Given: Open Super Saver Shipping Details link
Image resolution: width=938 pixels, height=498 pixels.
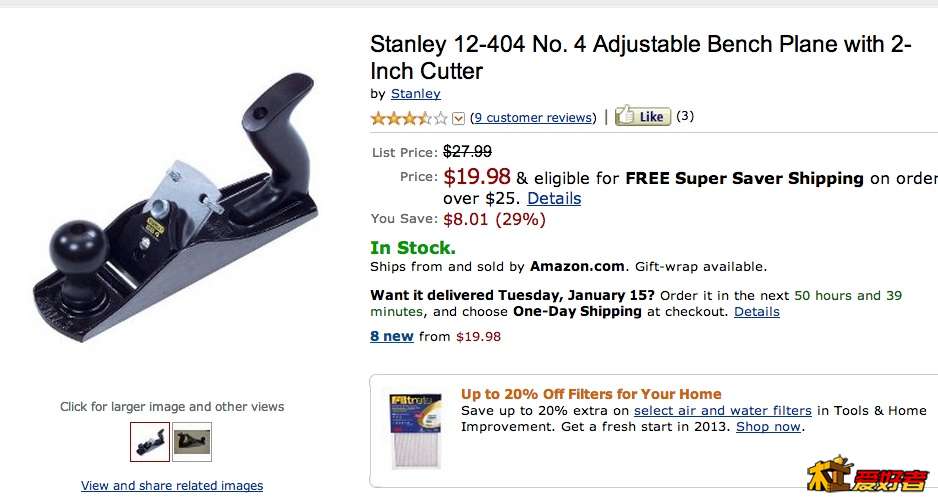Looking at the screenshot, I should click(554, 198).
